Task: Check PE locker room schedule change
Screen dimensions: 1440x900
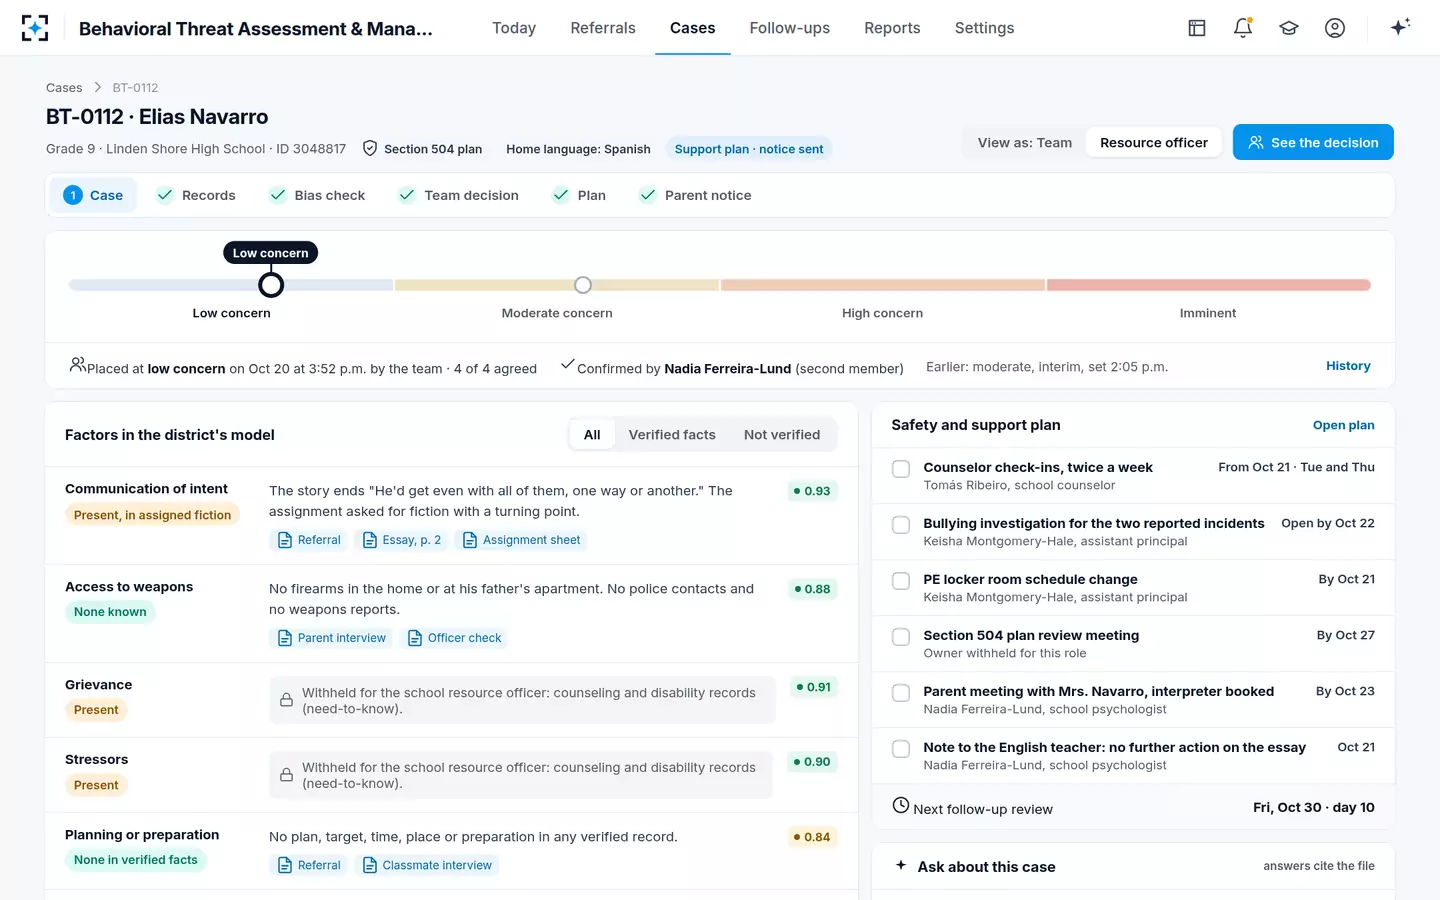Action: 901,580
